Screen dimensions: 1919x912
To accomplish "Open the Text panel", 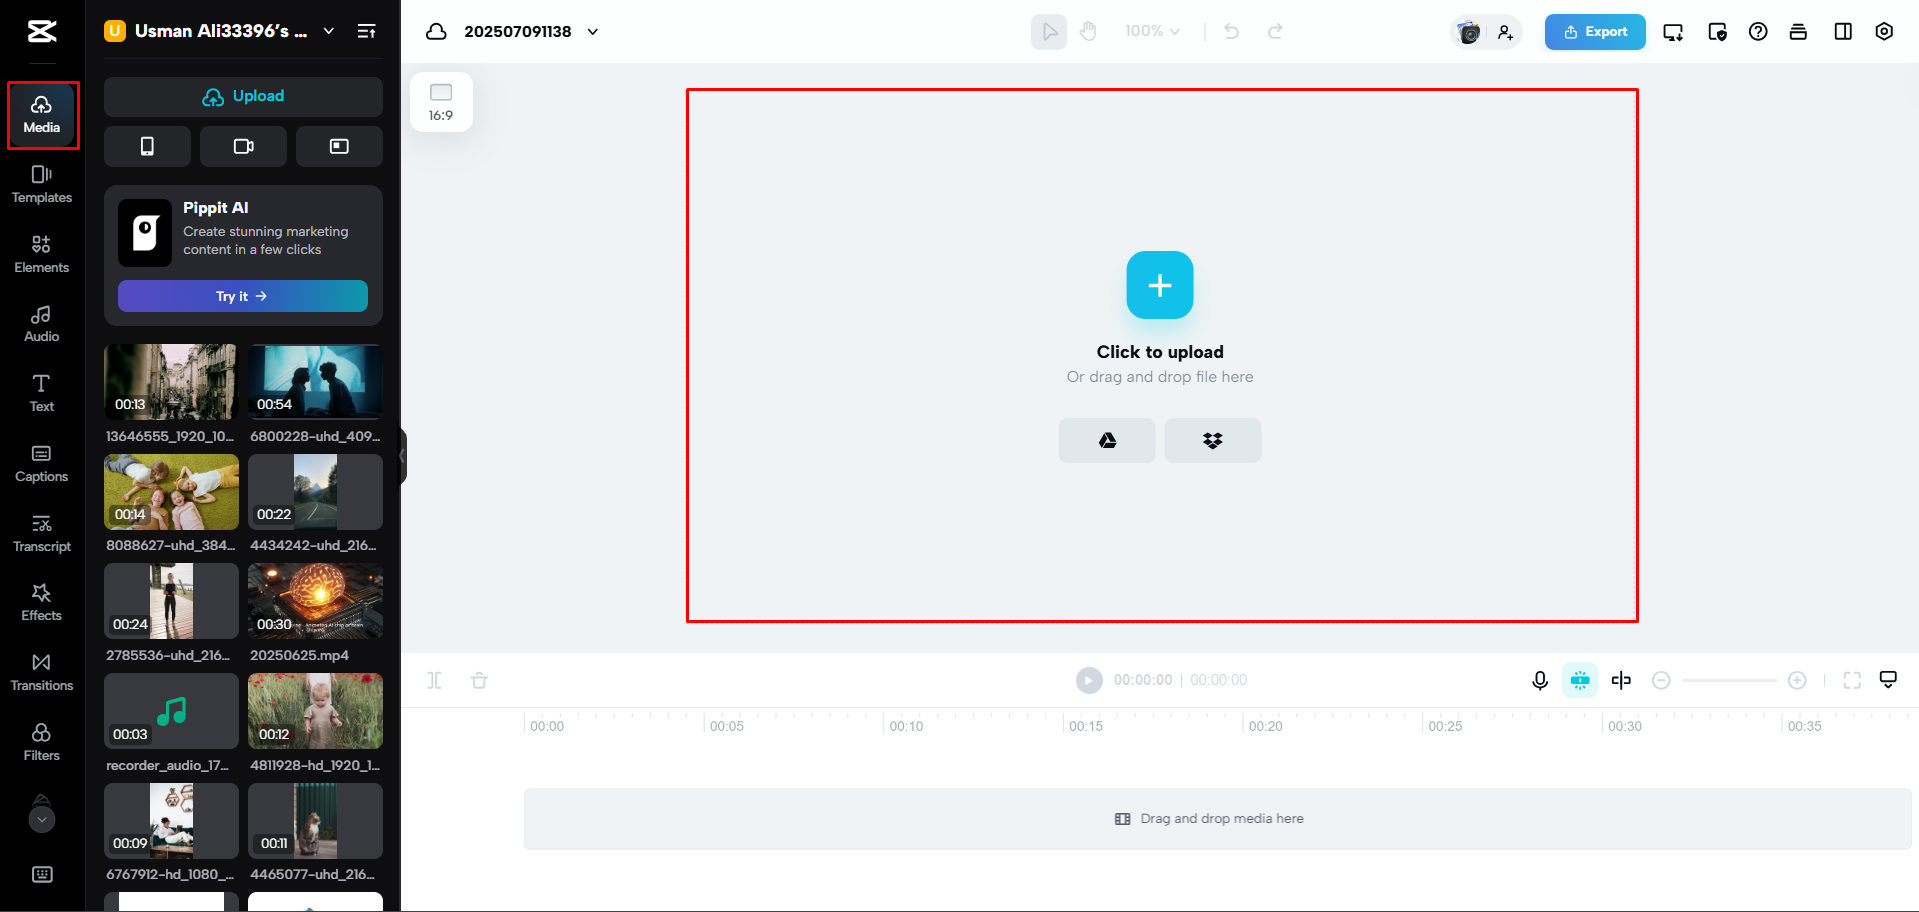I will tap(41, 393).
